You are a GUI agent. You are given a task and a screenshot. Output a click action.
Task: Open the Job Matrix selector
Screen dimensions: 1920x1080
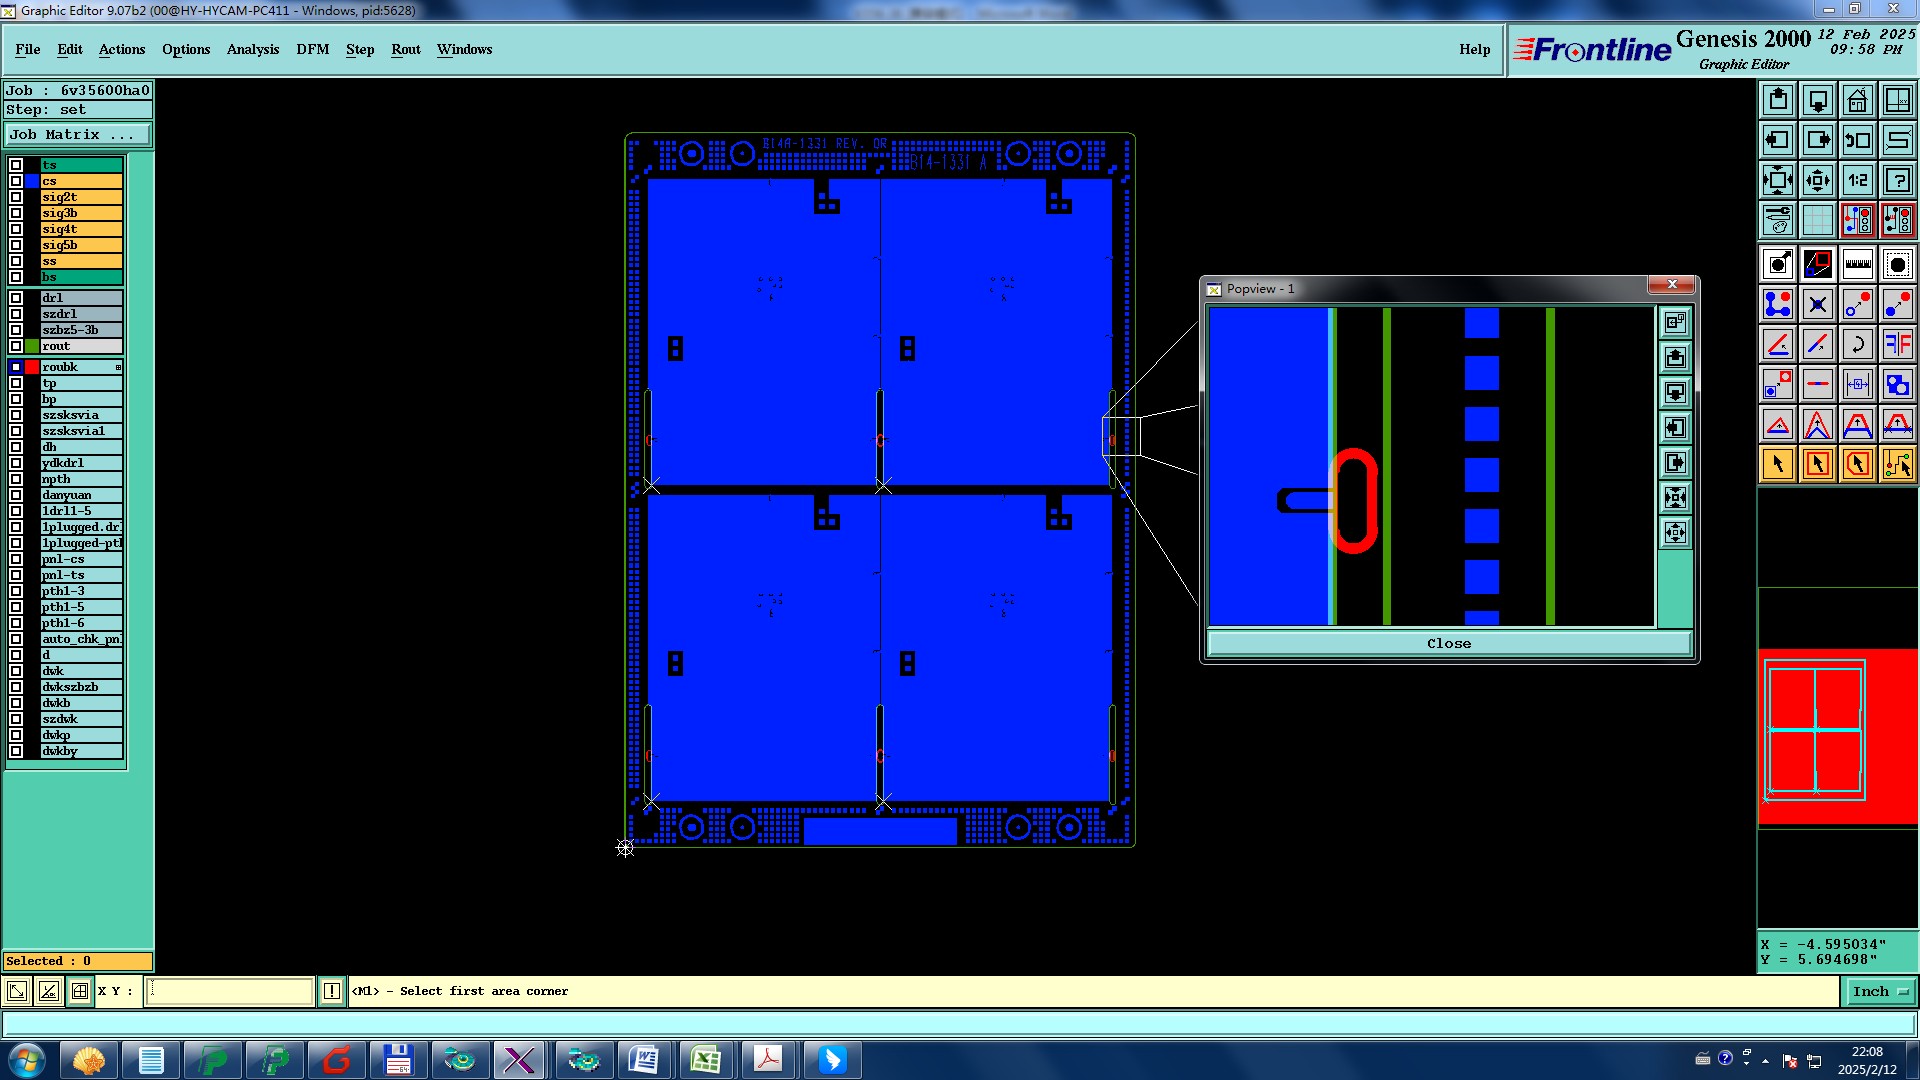pyautogui.click(x=78, y=134)
